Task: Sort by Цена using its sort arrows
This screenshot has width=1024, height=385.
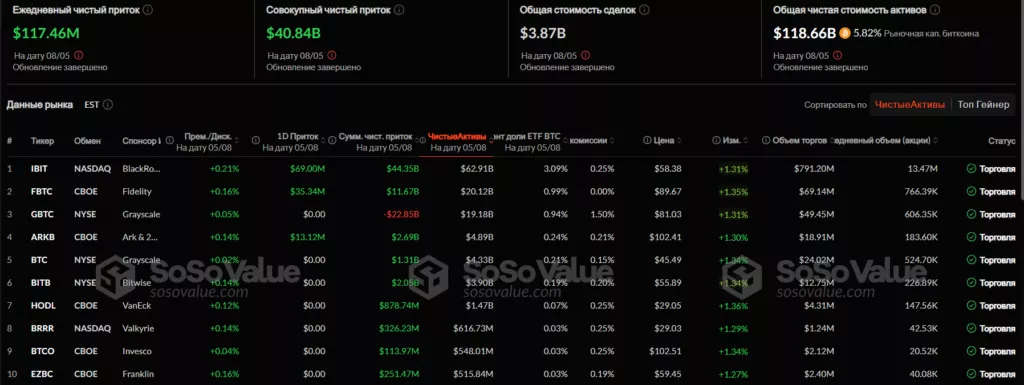Action: tap(680, 140)
